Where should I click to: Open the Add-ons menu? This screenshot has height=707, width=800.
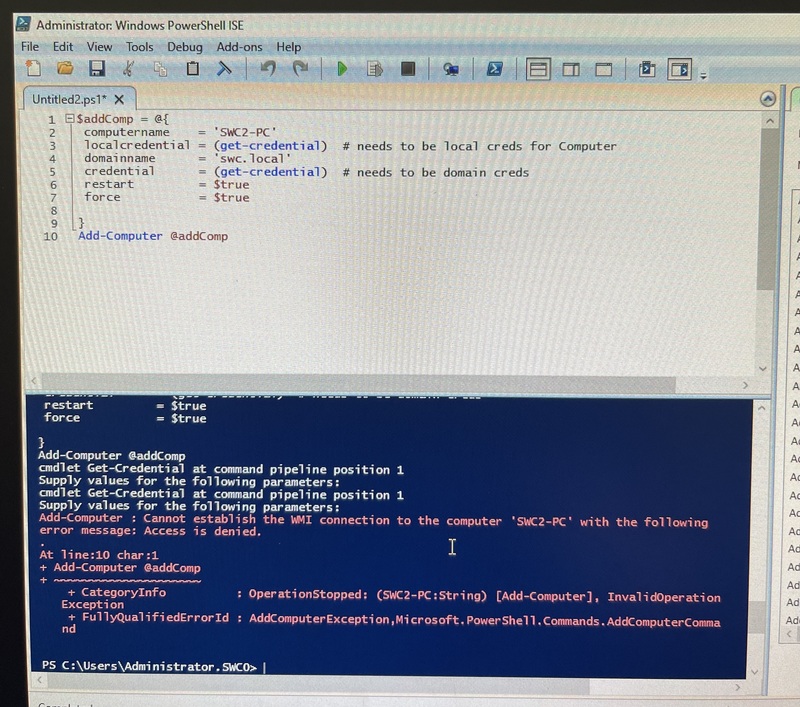click(x=239, y=47)
